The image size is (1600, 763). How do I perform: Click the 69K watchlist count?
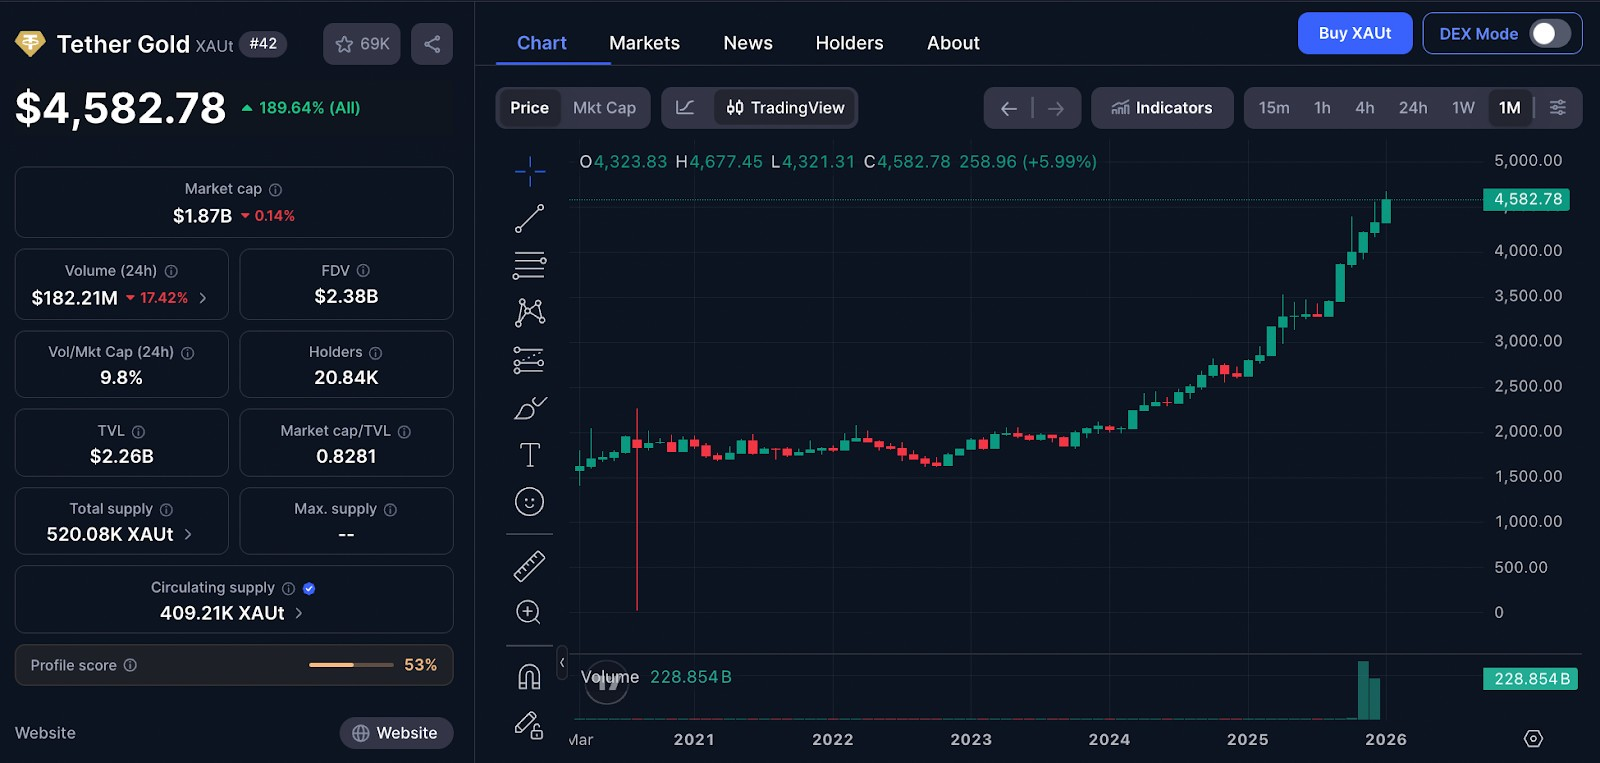click(375, 44)
